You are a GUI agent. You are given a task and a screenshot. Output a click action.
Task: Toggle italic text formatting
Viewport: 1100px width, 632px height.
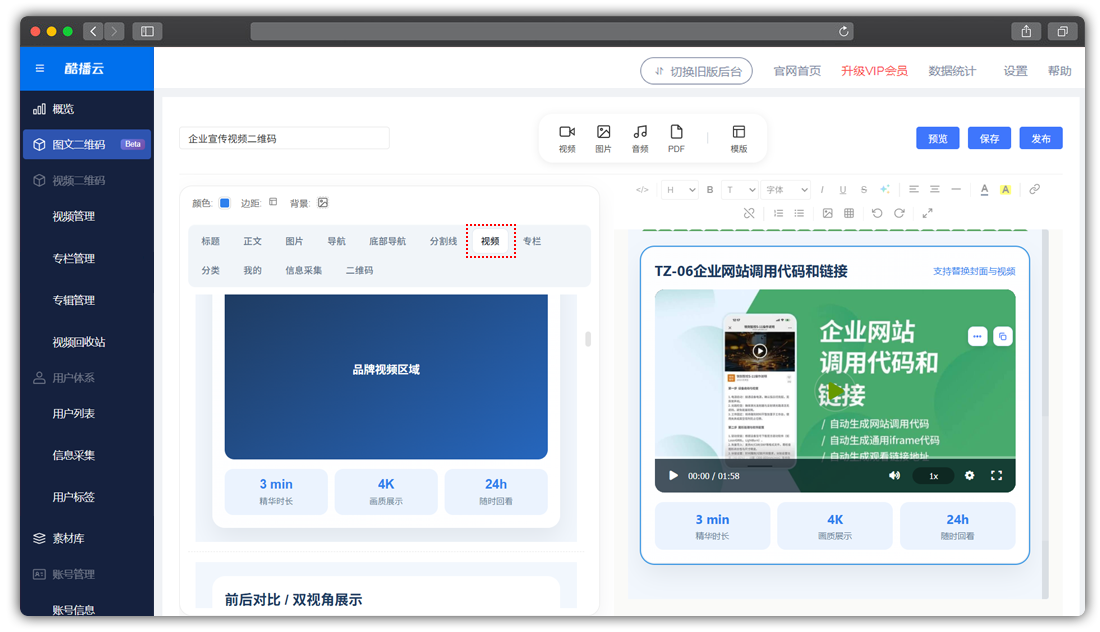tap(822, 189)
